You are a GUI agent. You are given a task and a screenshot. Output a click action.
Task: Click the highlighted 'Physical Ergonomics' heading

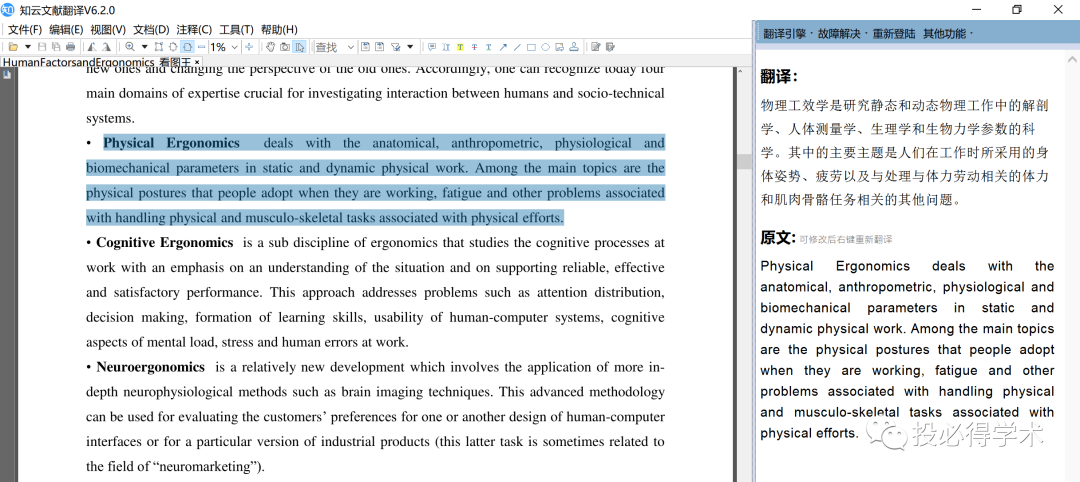tap(172, 143)
